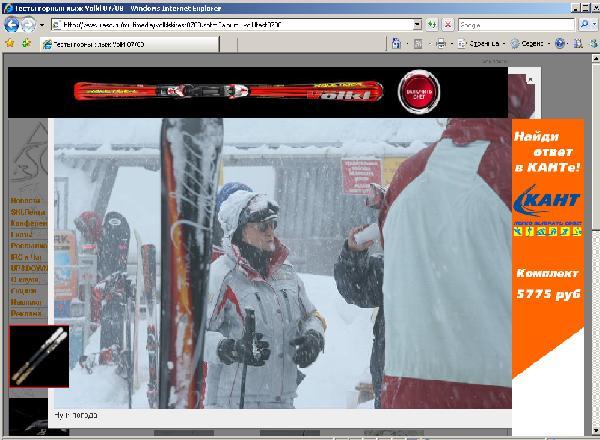Open the SKI.Лента sidebar link

click(28, 212)
